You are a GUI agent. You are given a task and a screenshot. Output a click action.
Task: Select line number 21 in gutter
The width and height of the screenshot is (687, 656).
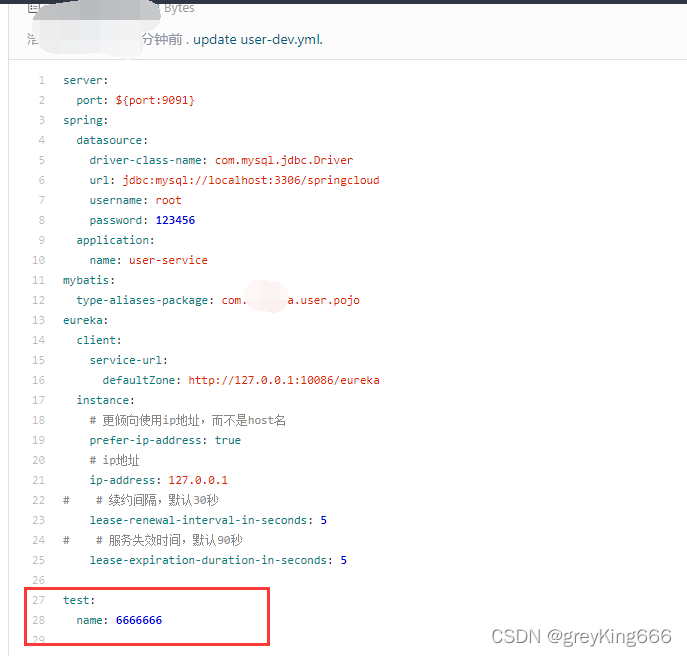(39, 480)
